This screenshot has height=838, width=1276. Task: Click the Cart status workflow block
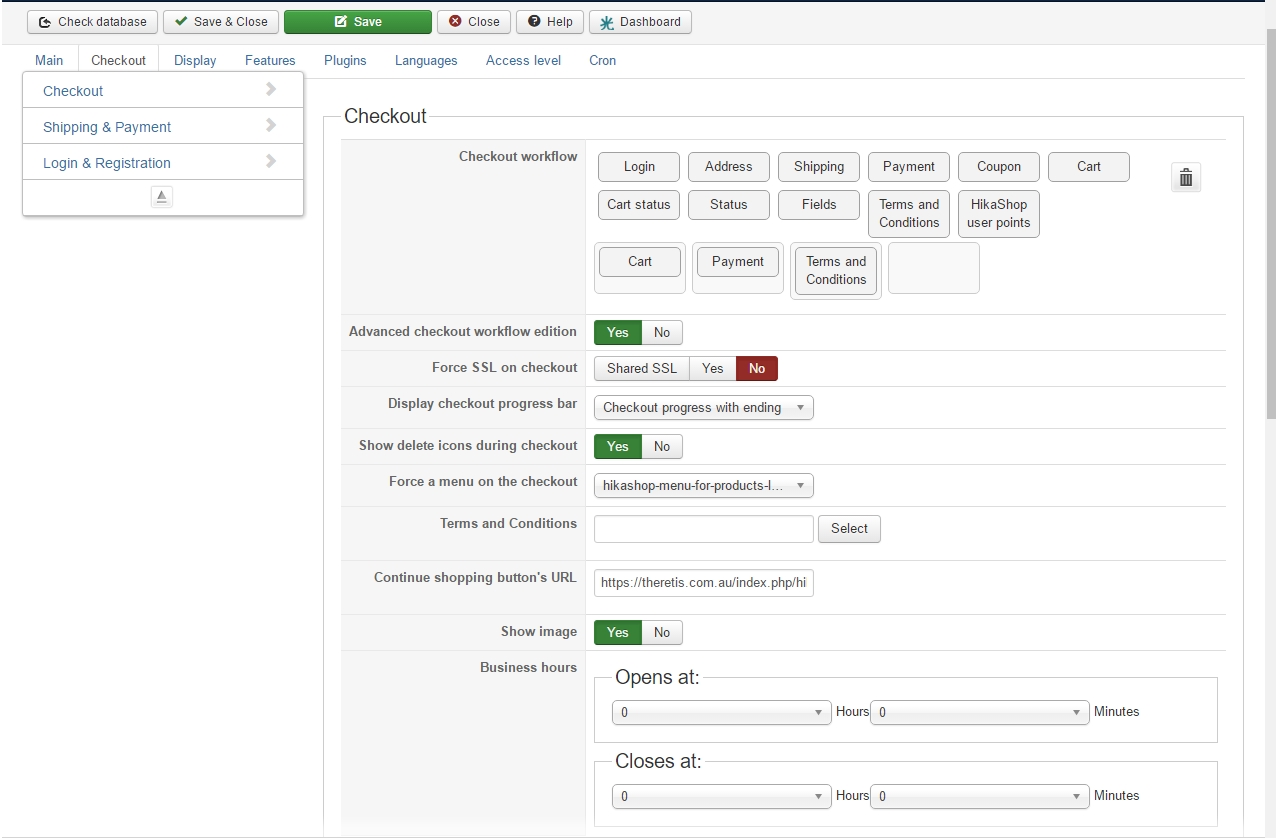tap(639, 205)
